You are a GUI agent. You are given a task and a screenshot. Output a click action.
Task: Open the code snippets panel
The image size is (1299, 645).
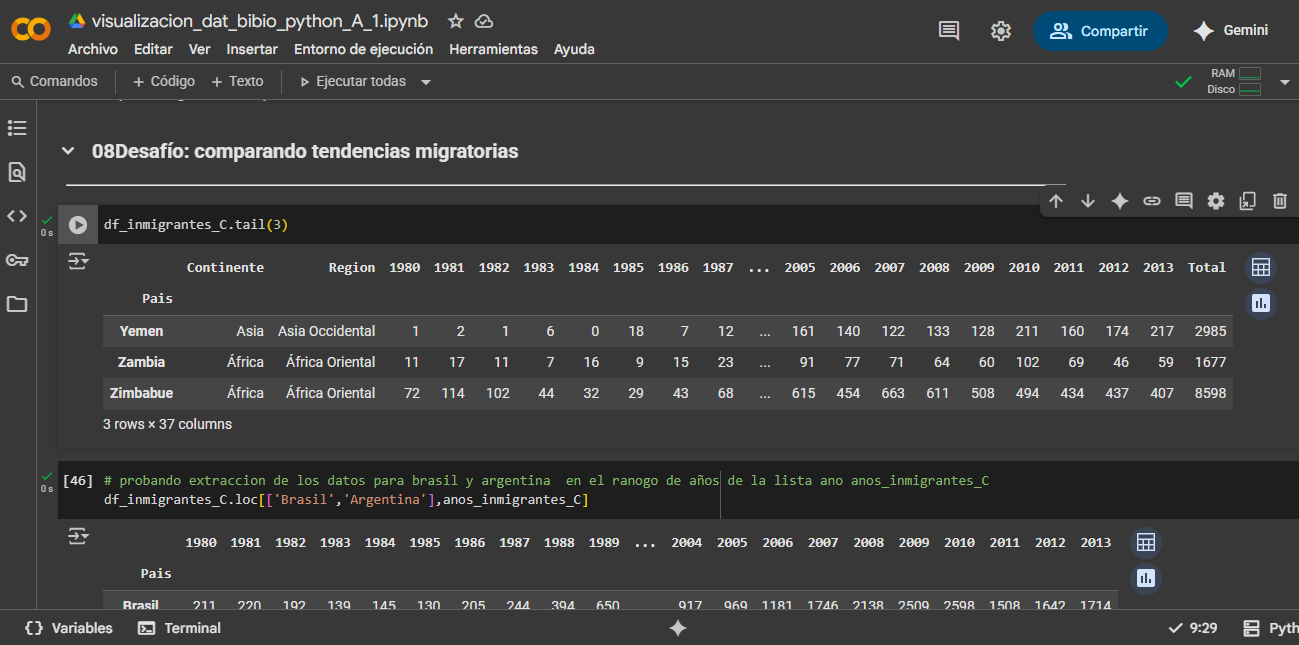tap(17, 216)
